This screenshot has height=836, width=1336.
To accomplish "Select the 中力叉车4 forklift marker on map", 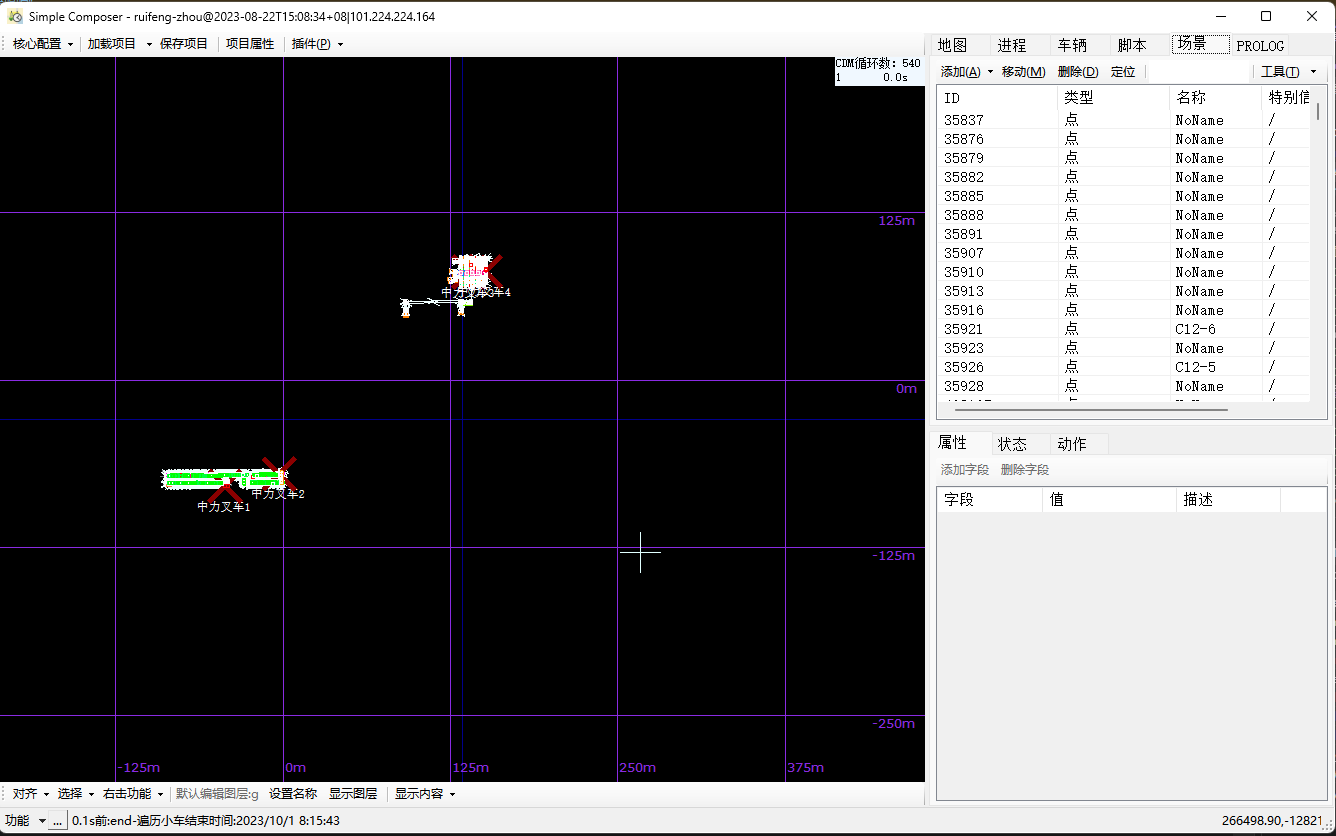I will tap(486, 271).
